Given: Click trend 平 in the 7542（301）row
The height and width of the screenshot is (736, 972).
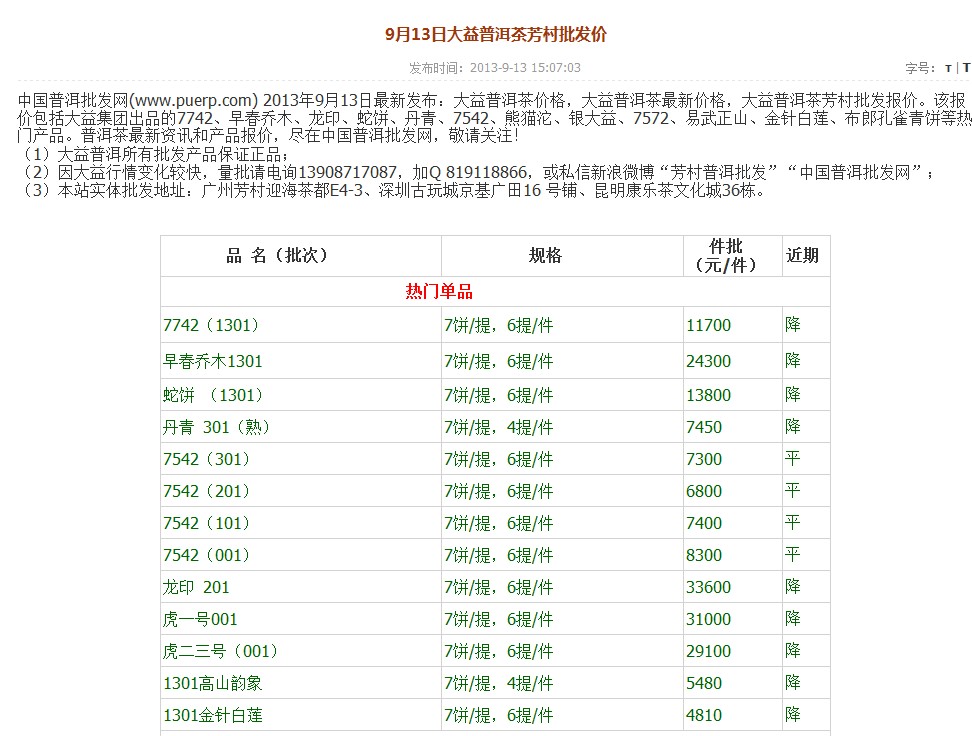Looking at the screenshot, I should coord(793,458).
